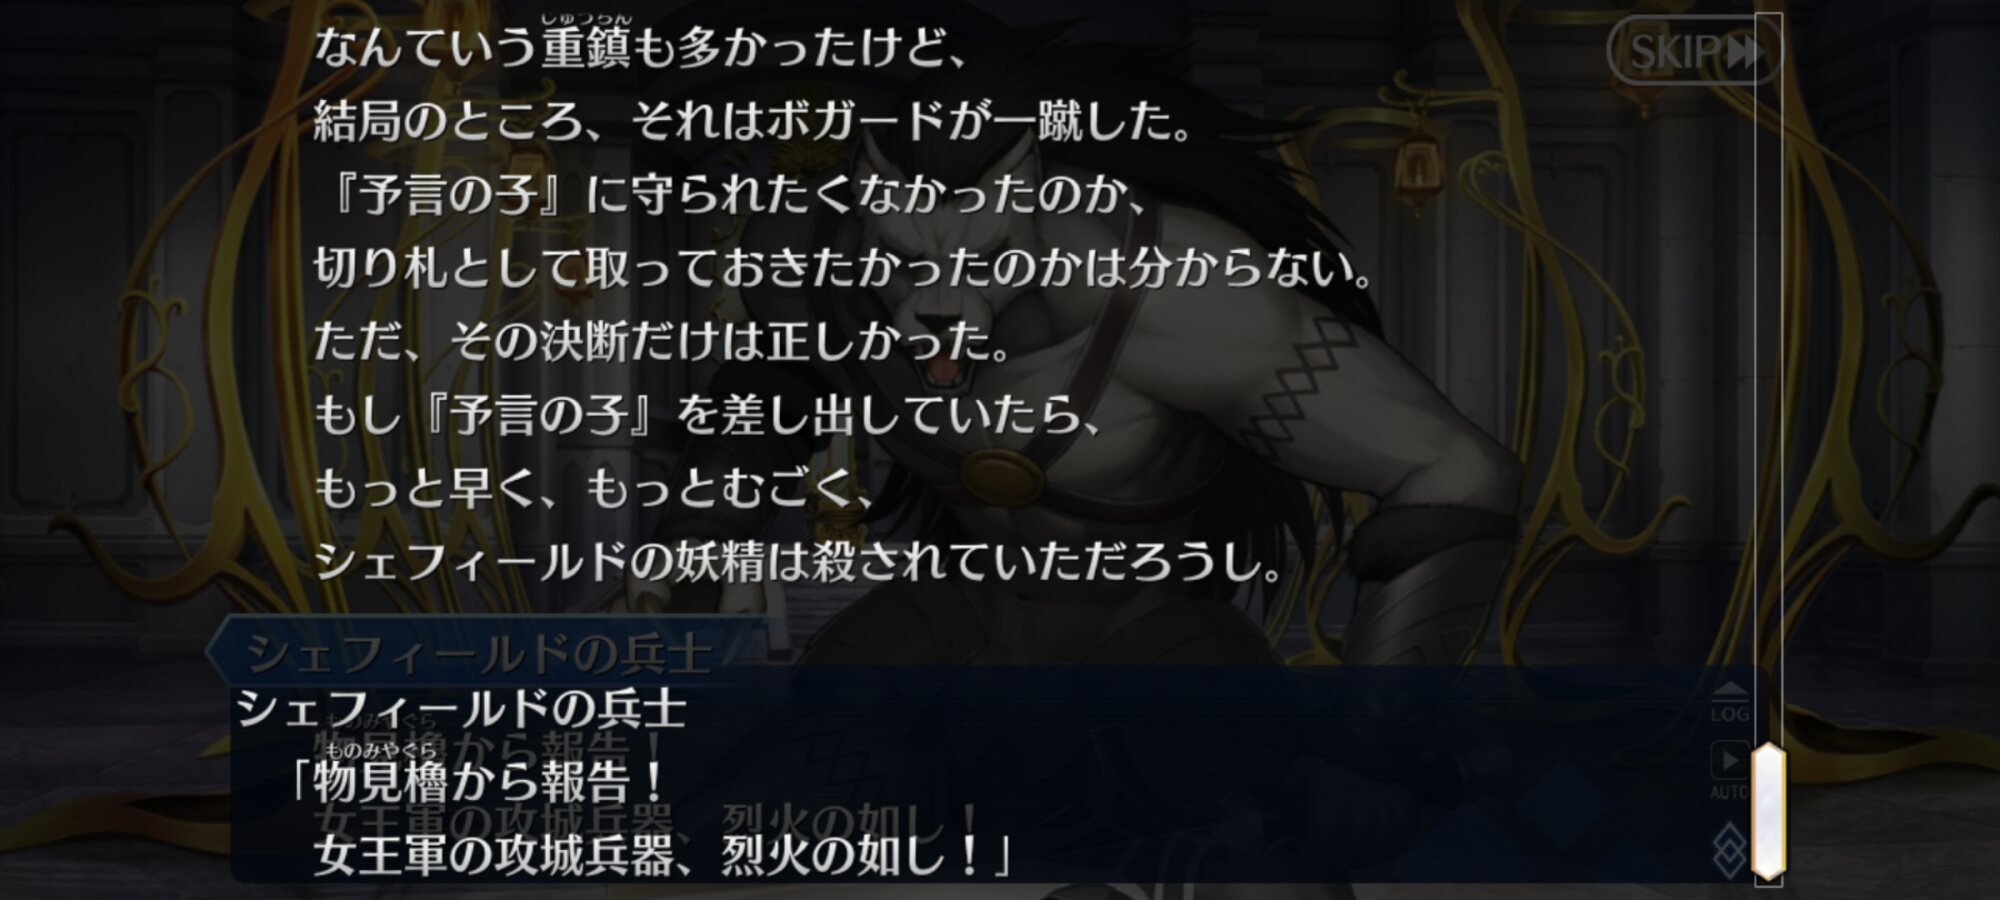This screenshot has width=2000, height=900.
Task: Click the シェフィールドの兵士 name above the dialogue
Action: tap(462, 708)
